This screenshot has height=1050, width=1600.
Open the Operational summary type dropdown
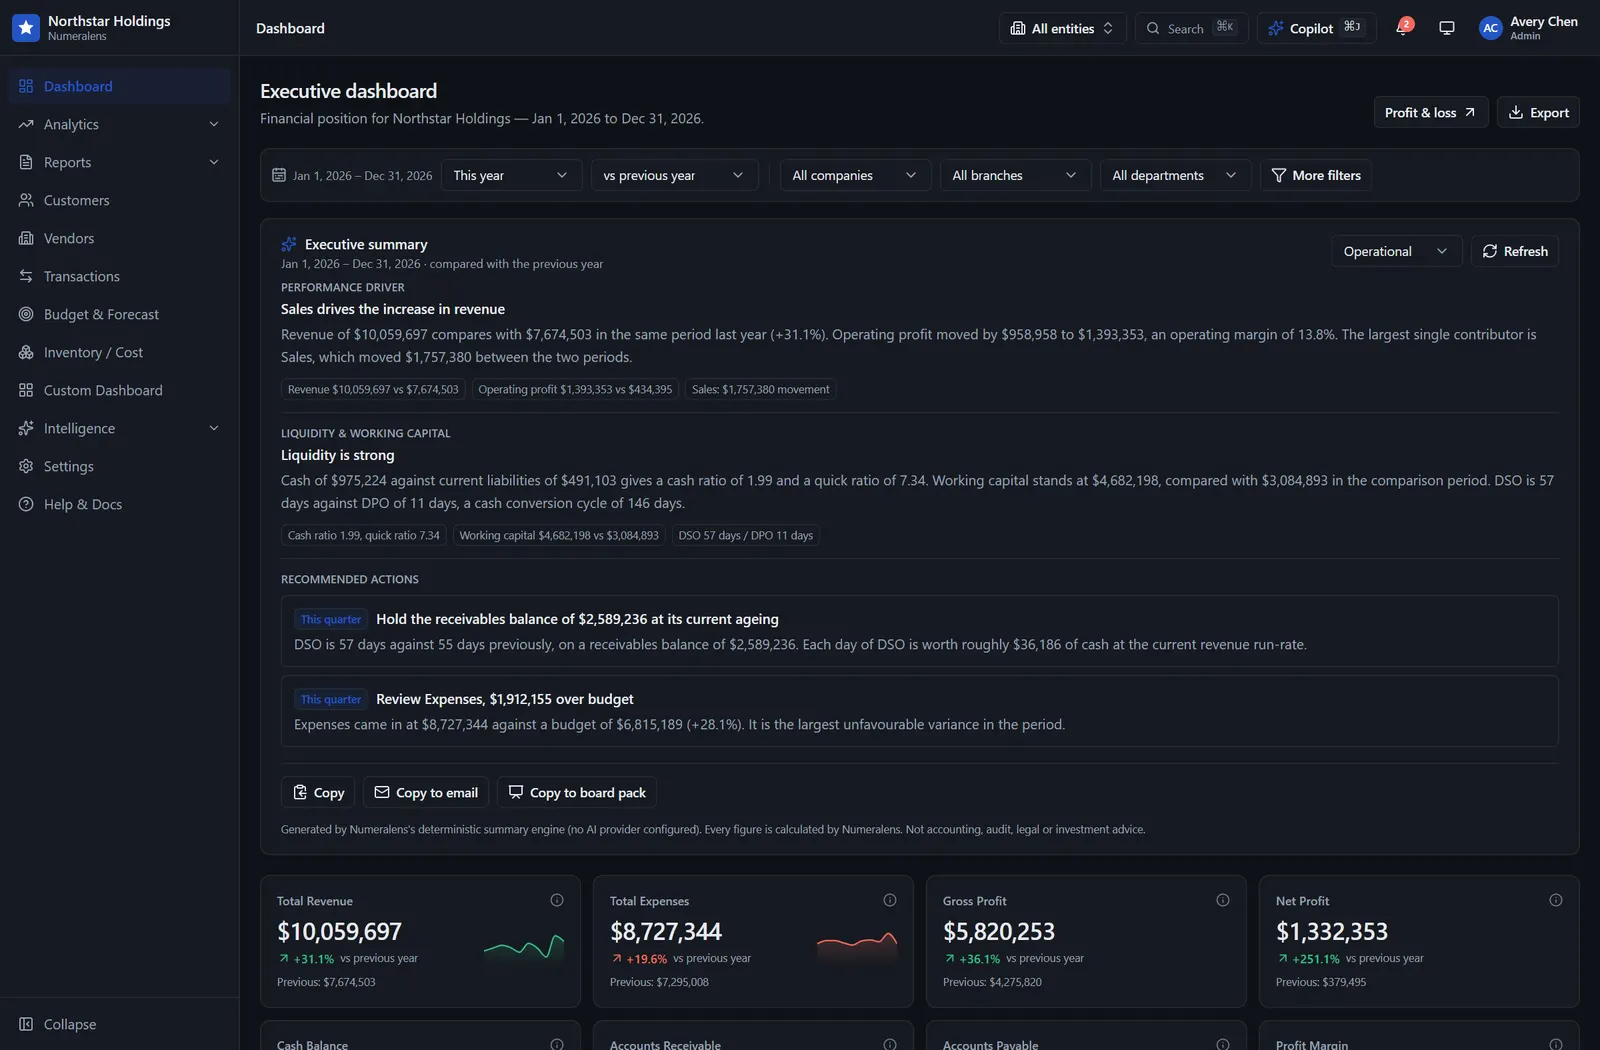[x=1396, y=251]
